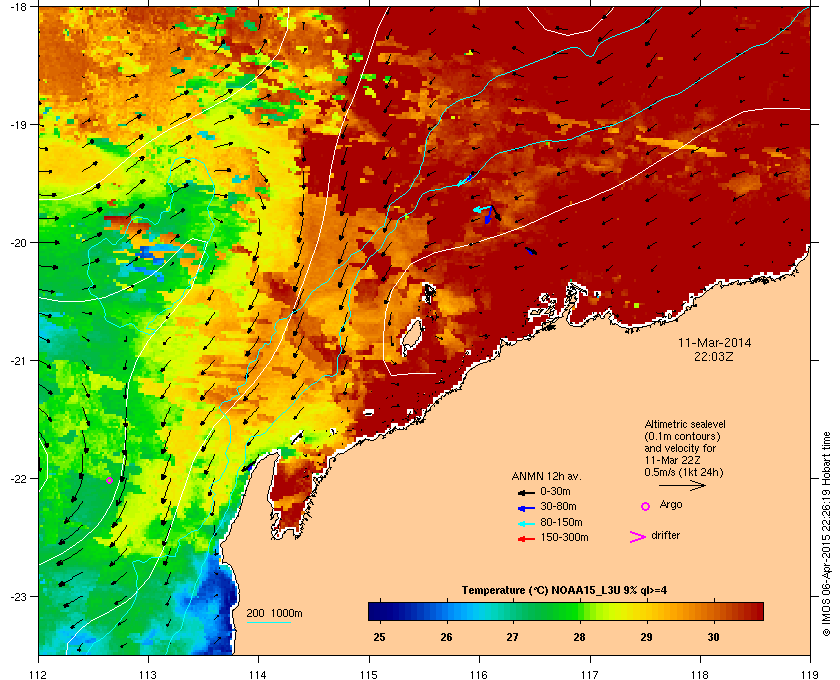This screenshot has height=680, width=840.
Task: Click the colorbar tick label 26
Action: tap(446, 637)
